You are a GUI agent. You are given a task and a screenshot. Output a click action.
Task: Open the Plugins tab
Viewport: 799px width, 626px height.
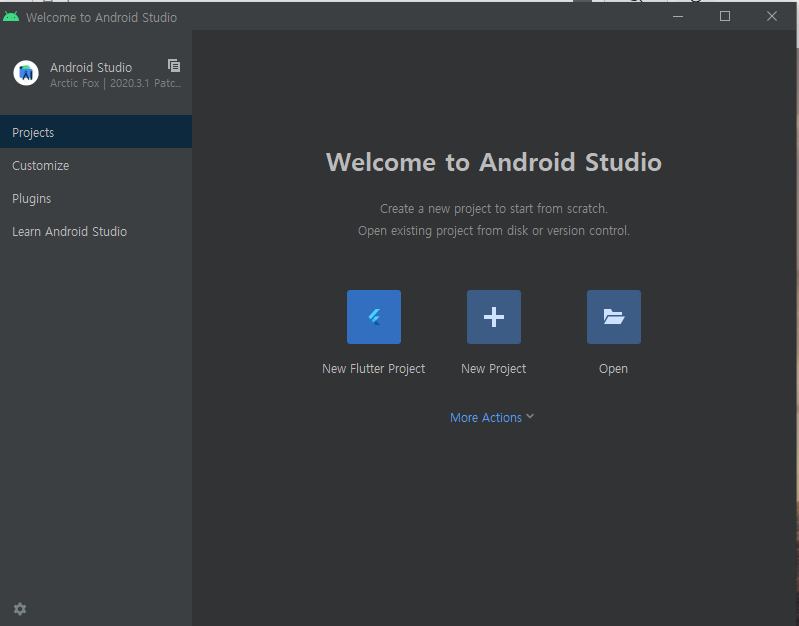[x=96, y=198]
